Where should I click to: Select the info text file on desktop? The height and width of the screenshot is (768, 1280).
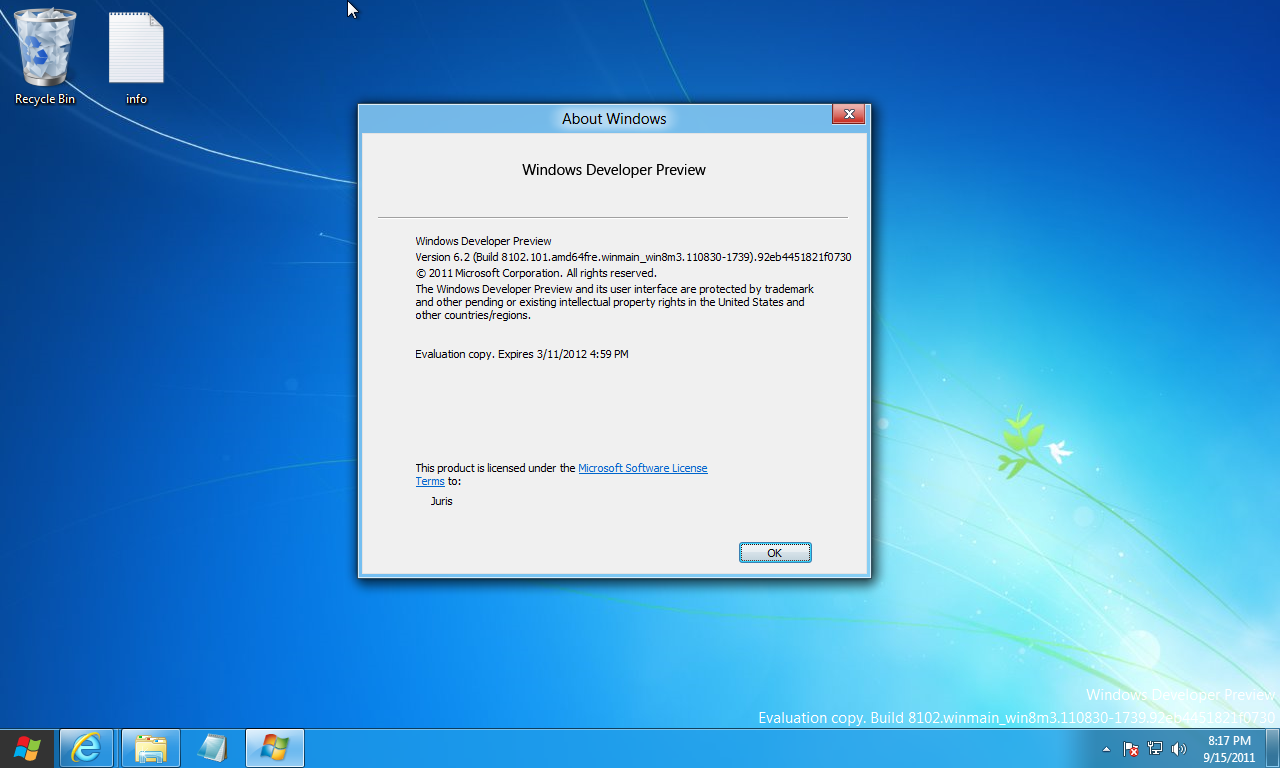pos(136,56)
